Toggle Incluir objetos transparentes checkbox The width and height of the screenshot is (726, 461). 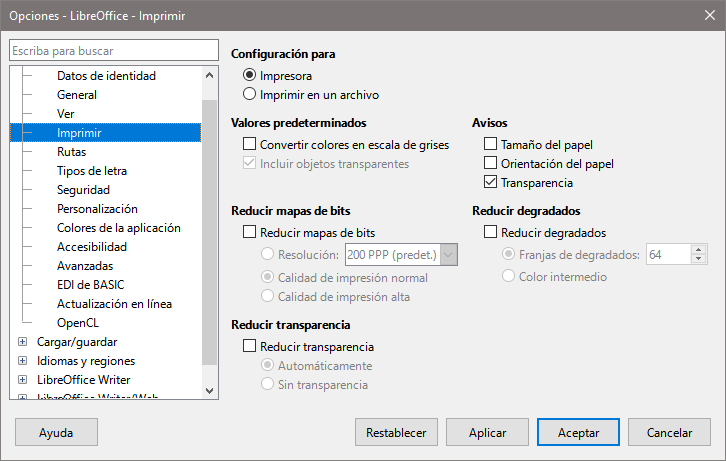coord(250,163)
